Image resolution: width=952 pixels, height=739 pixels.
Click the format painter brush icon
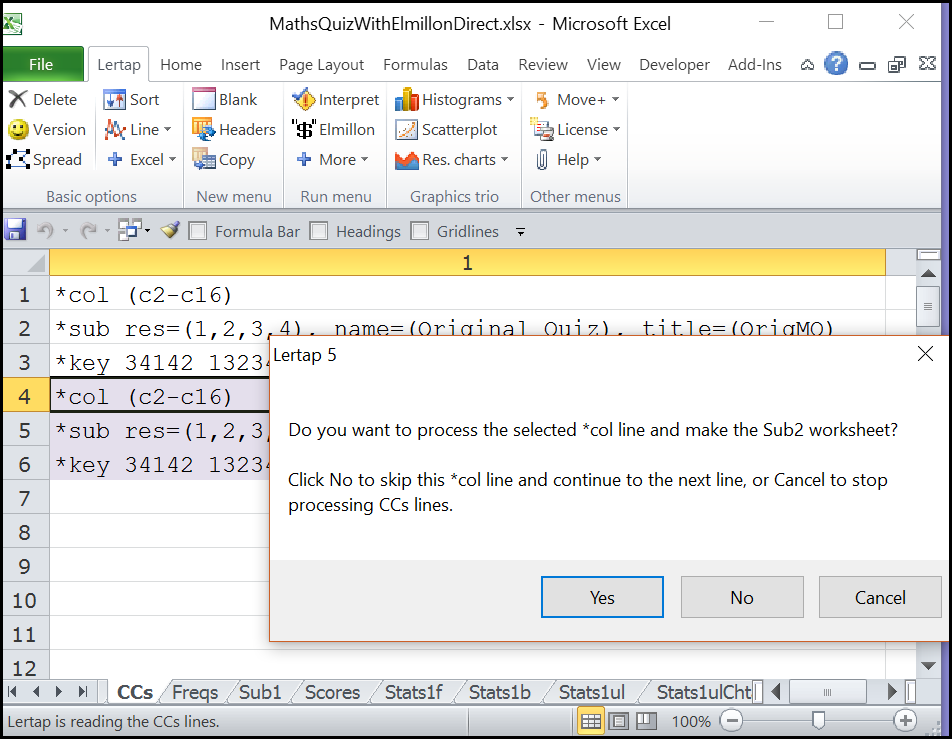pos(170,231)
